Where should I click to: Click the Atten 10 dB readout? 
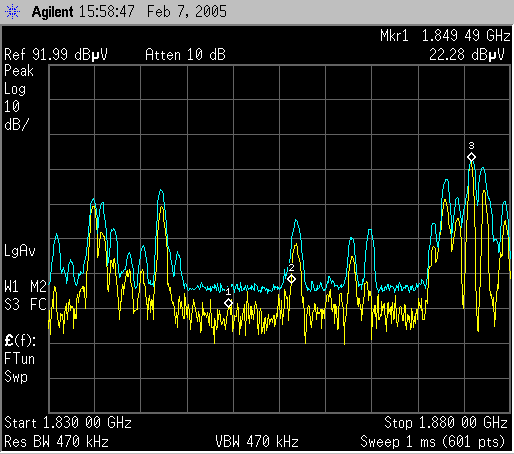click(185, 55)
